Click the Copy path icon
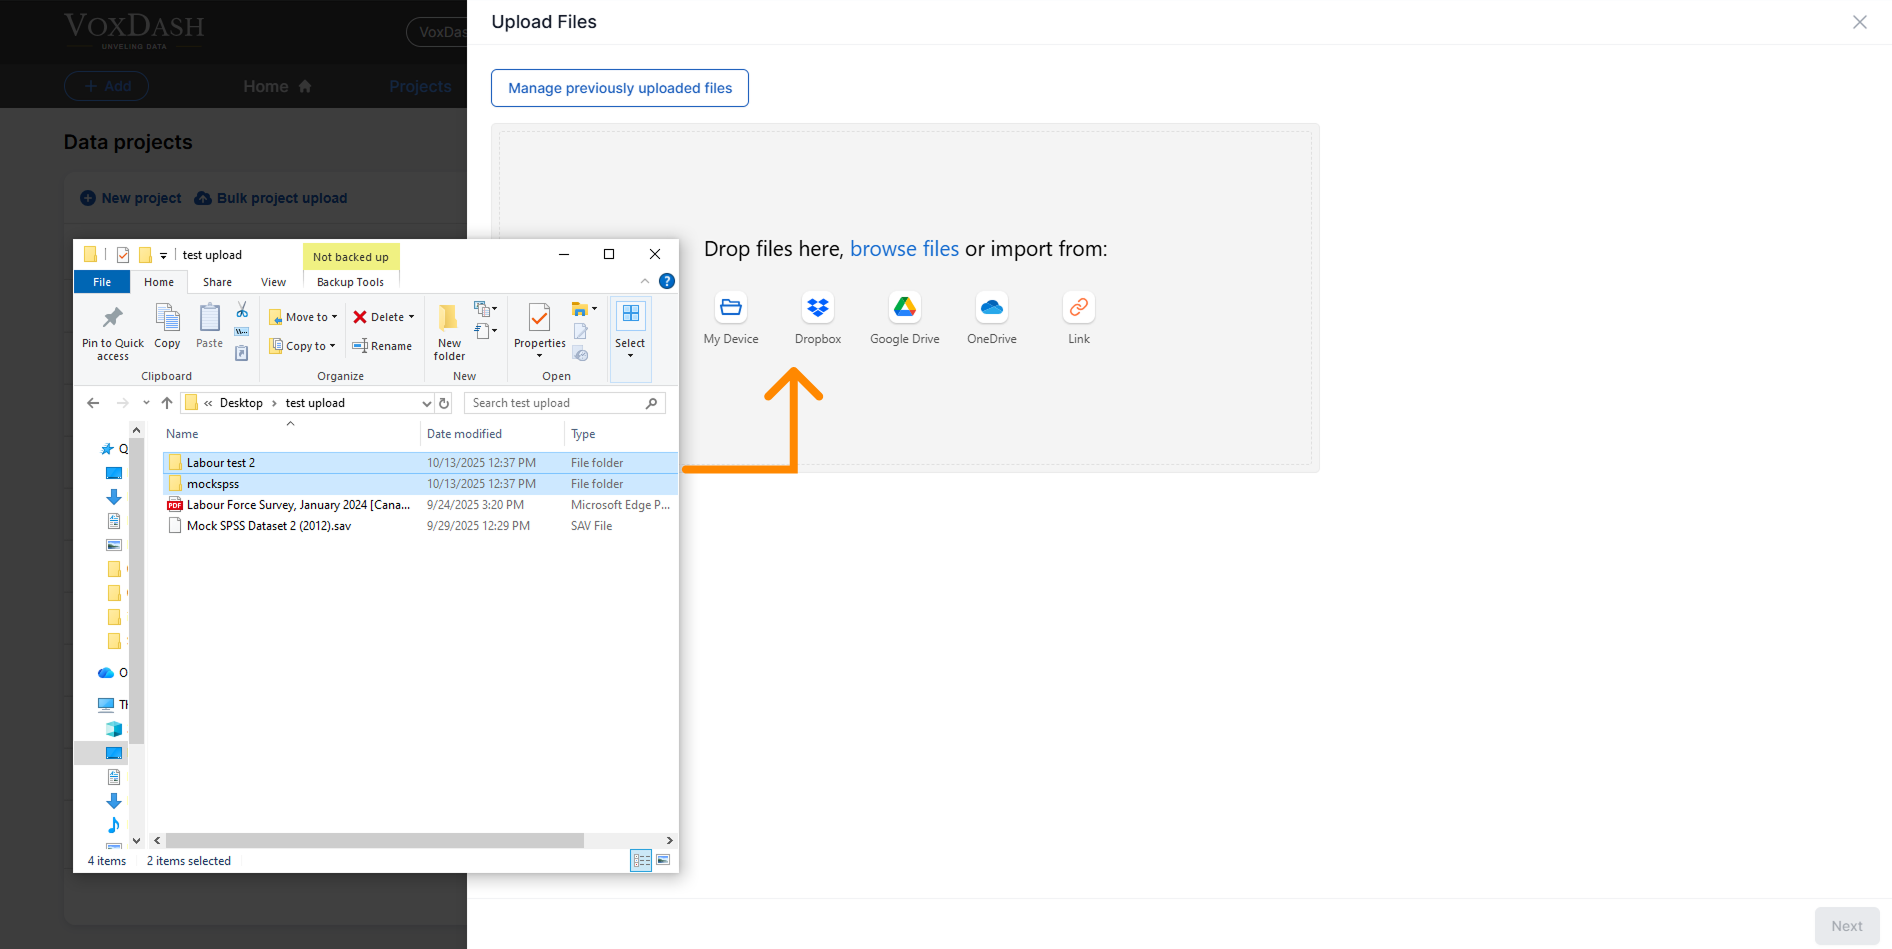The width and height of the screenshot is (1892, 949). tap(242, 332)
